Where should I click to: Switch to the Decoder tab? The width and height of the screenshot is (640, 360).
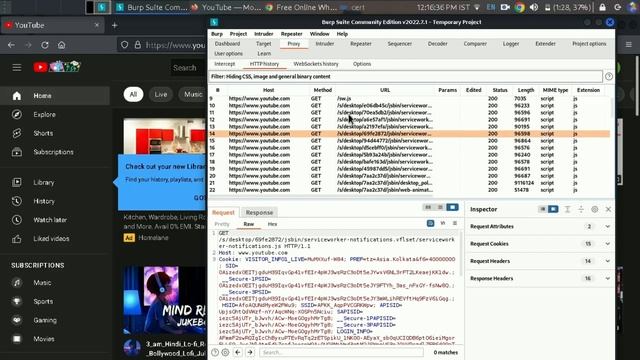tap(438, 44)
